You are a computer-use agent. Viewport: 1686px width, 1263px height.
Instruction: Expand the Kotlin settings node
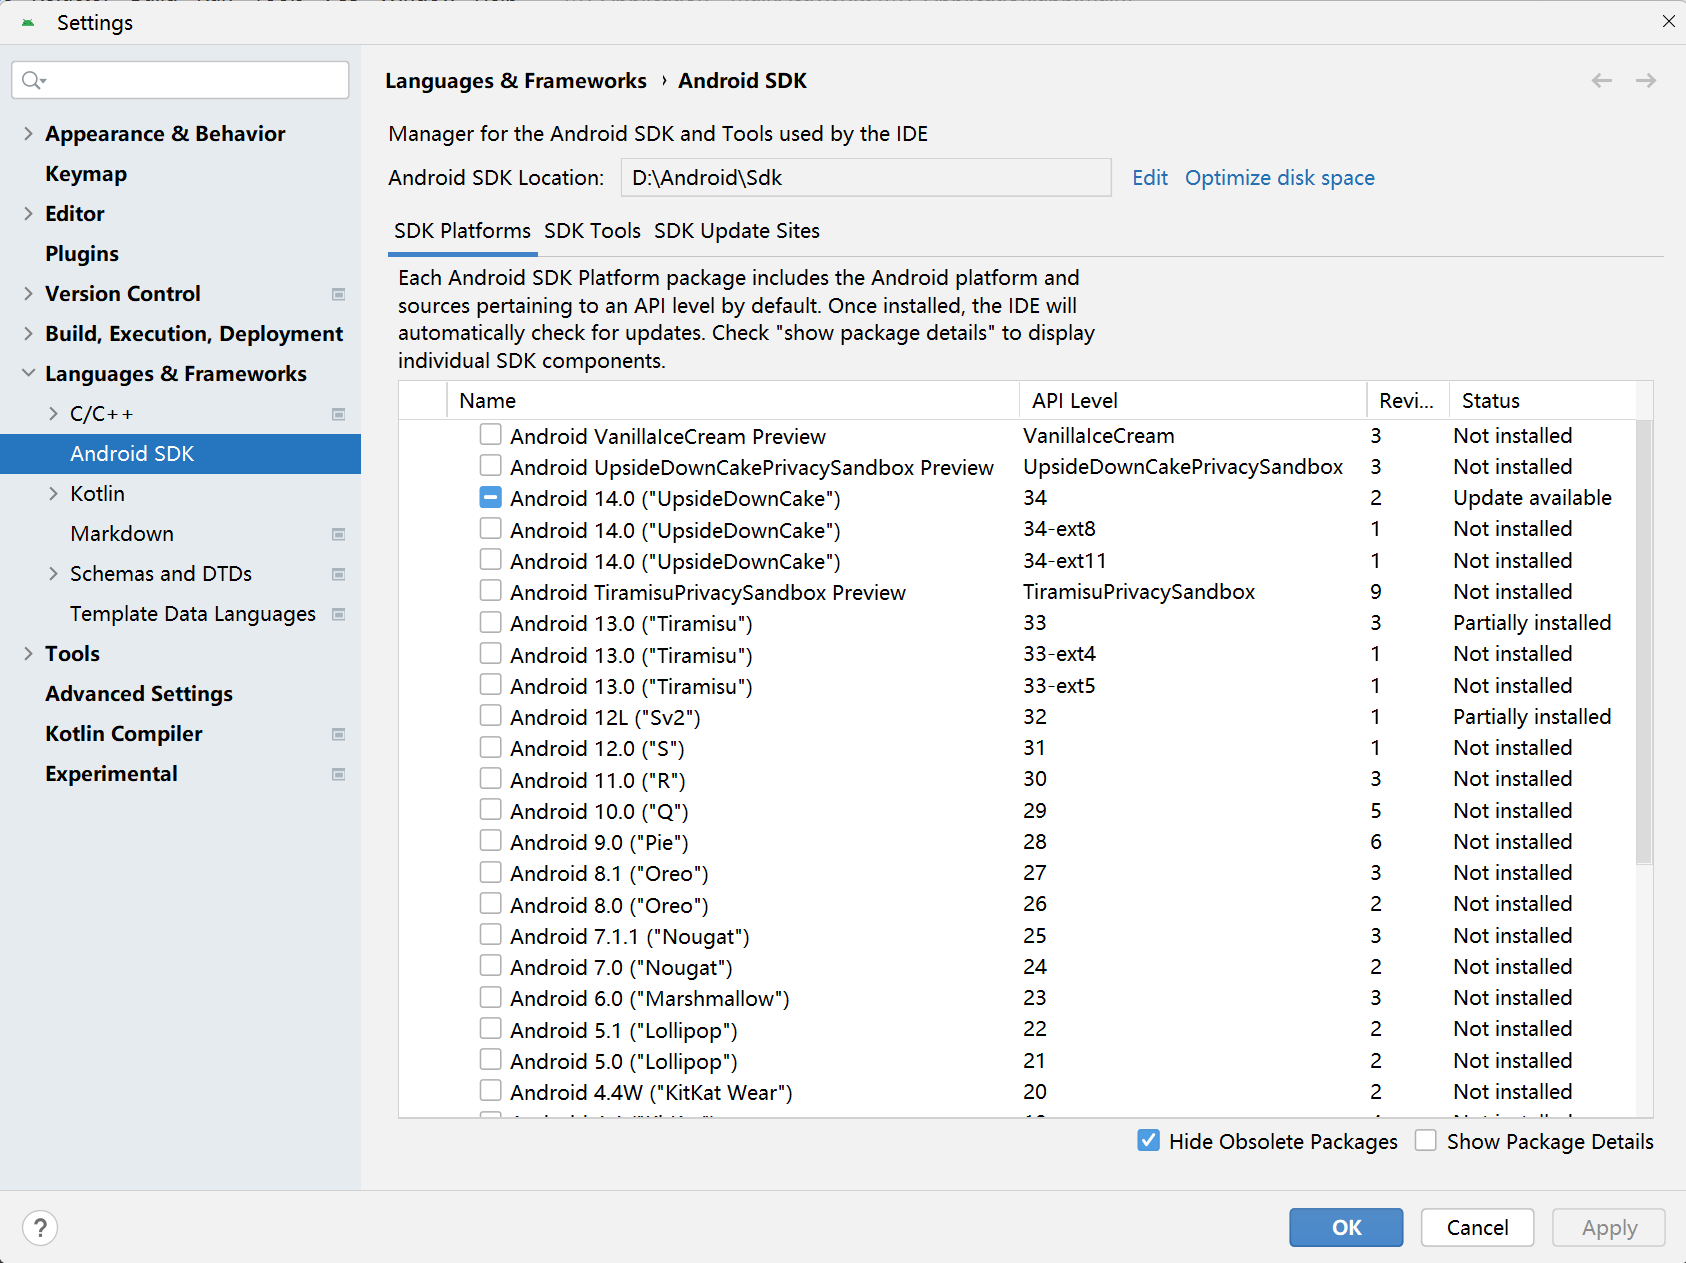53,494
